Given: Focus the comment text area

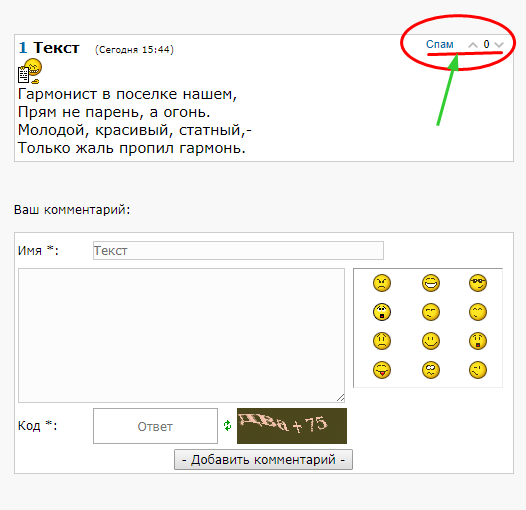Looking at the screenshot, I should click(x=181, y=335).
